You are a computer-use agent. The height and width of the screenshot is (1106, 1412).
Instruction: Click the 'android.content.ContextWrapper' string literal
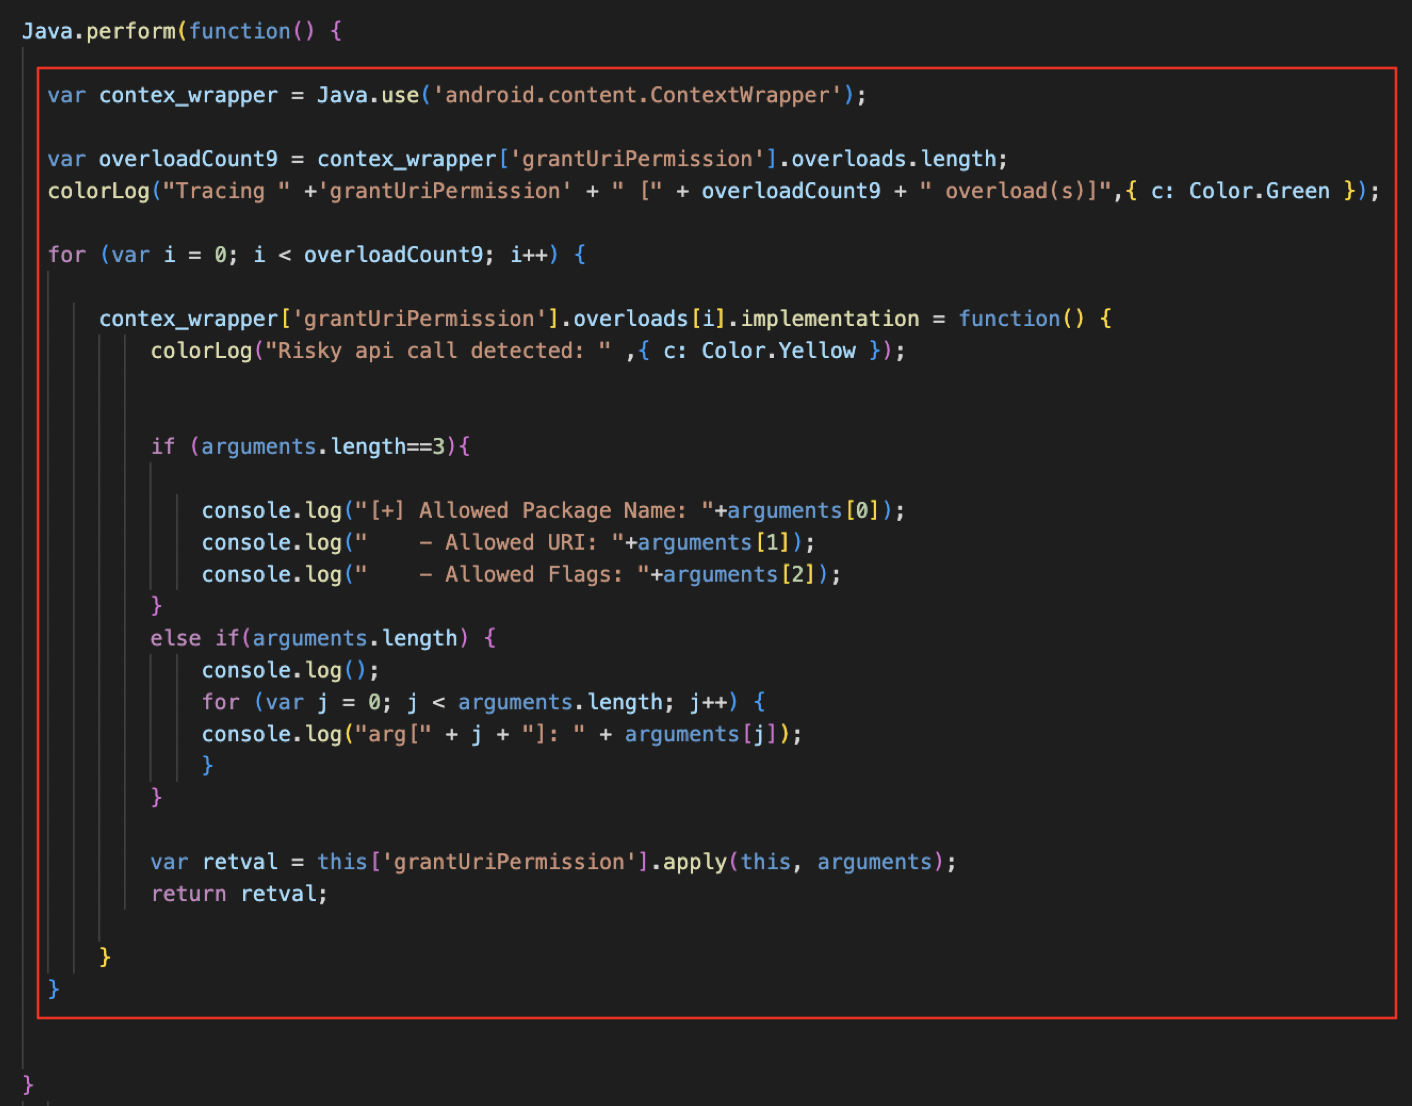(x=637, y=95)
